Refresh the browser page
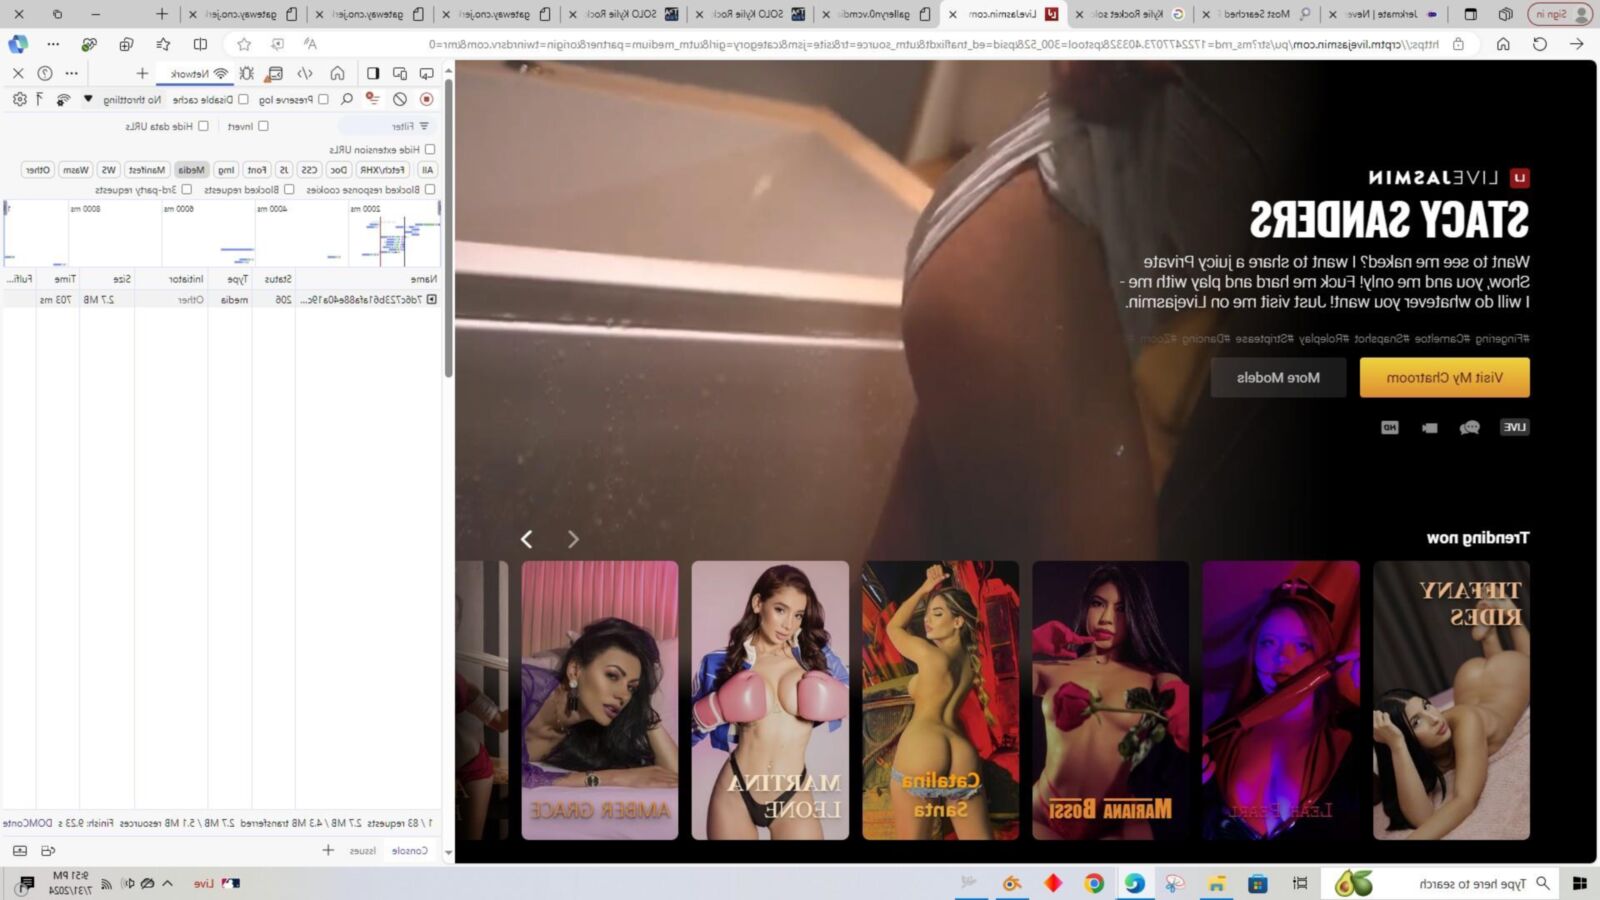This screenshot has width=1600, height=900. [x=1540, y=44]
